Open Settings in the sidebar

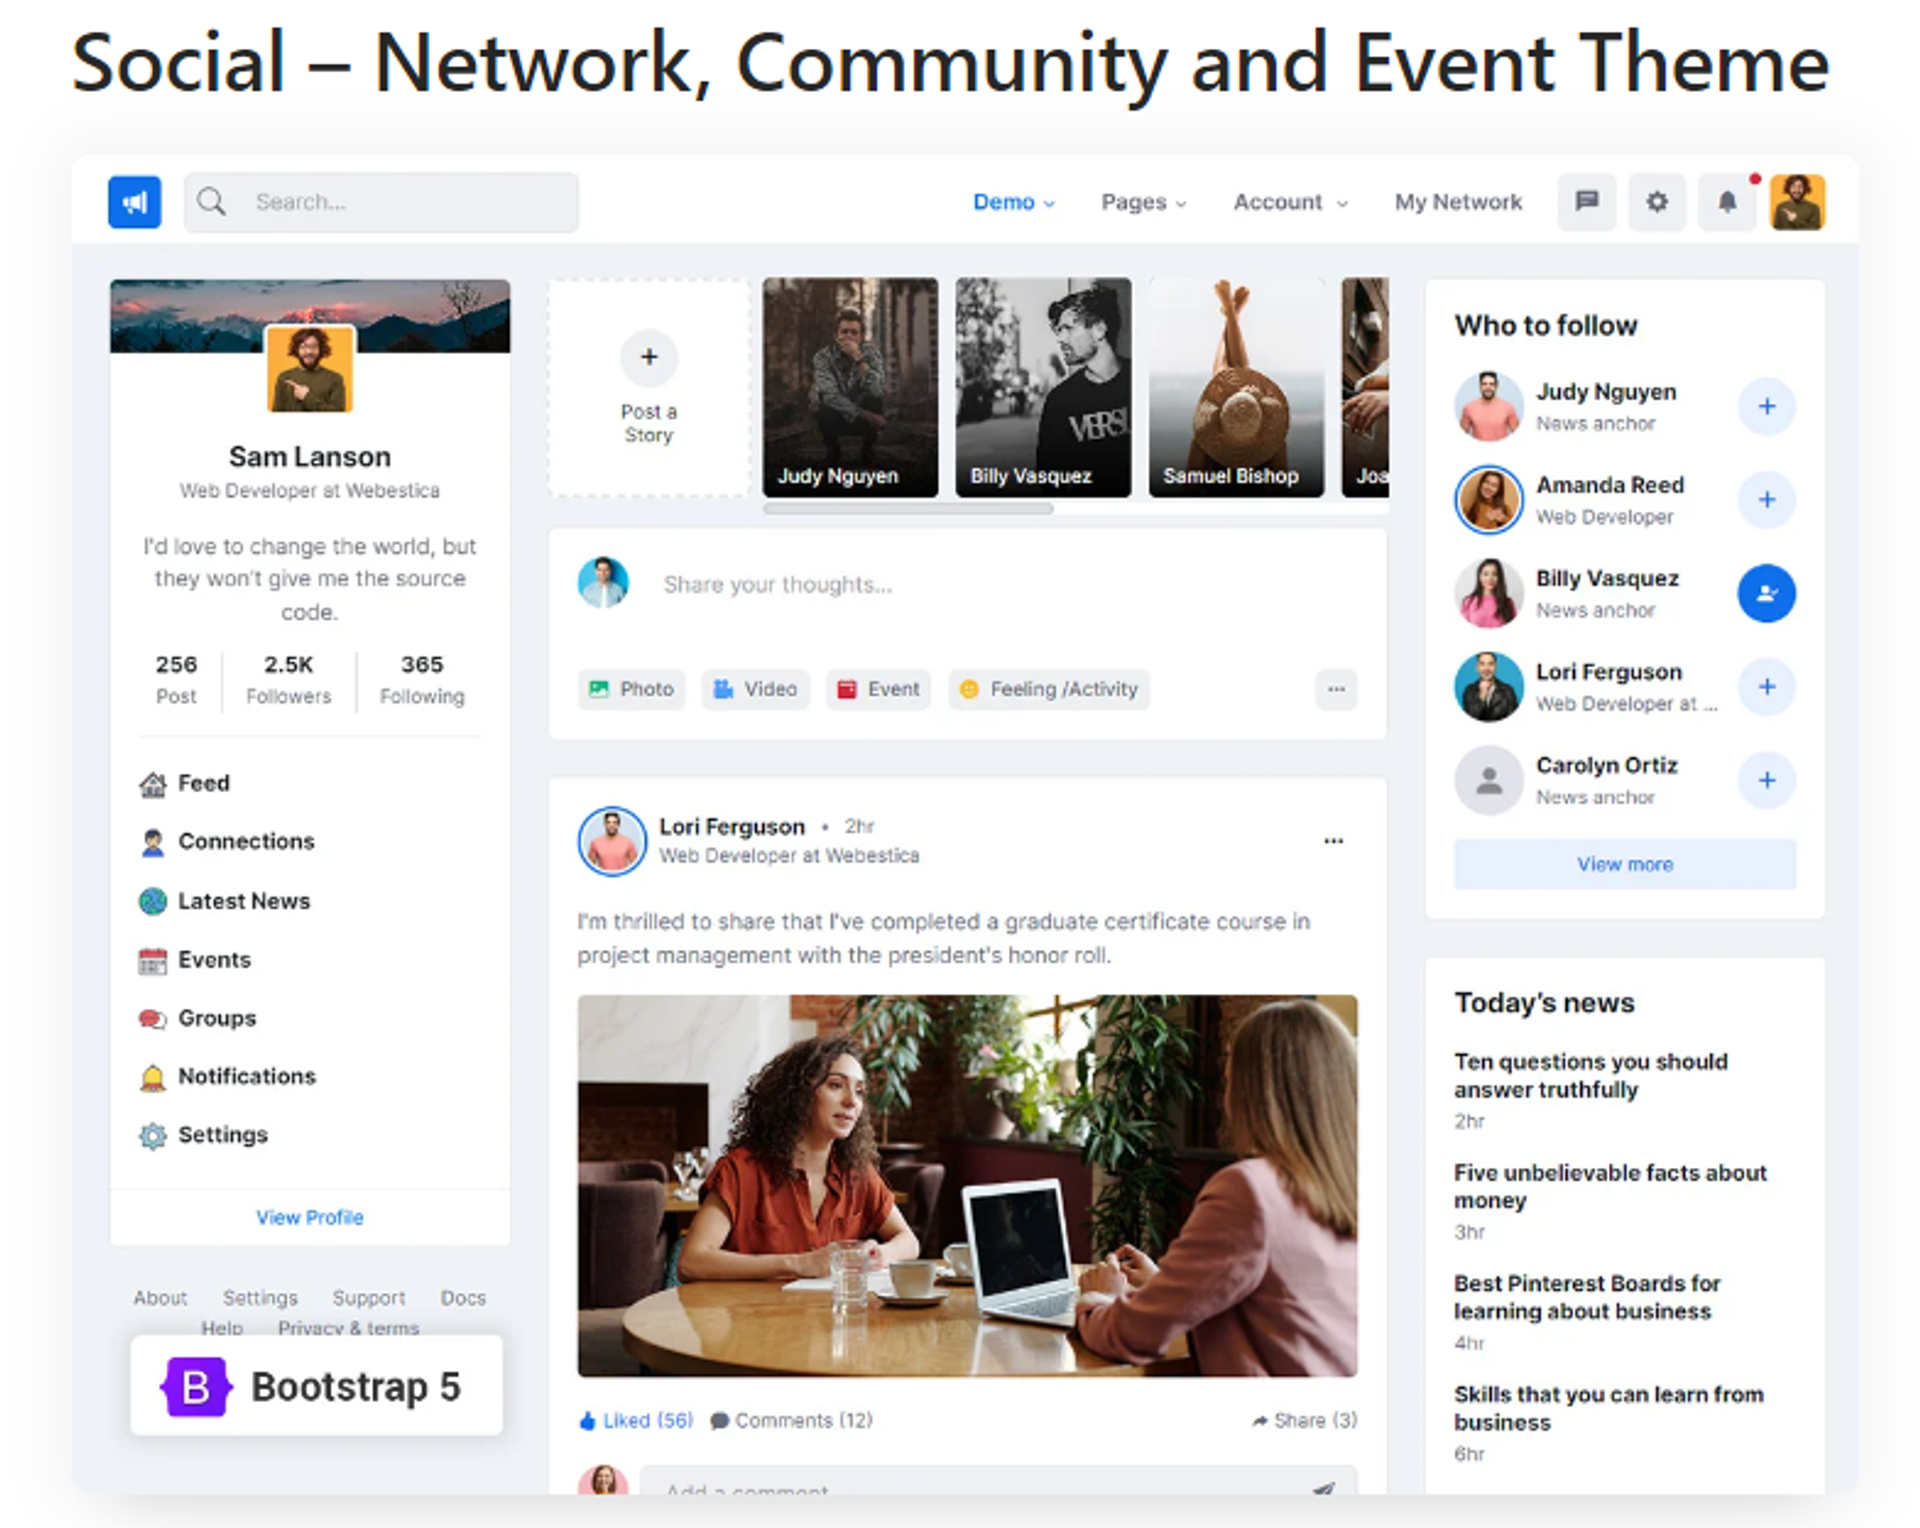tap(204, 1135)
